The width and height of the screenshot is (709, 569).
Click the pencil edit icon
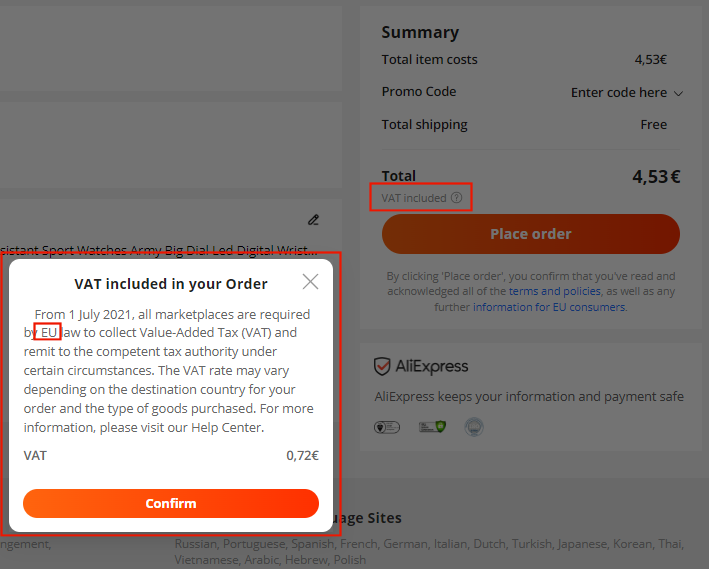313,220
